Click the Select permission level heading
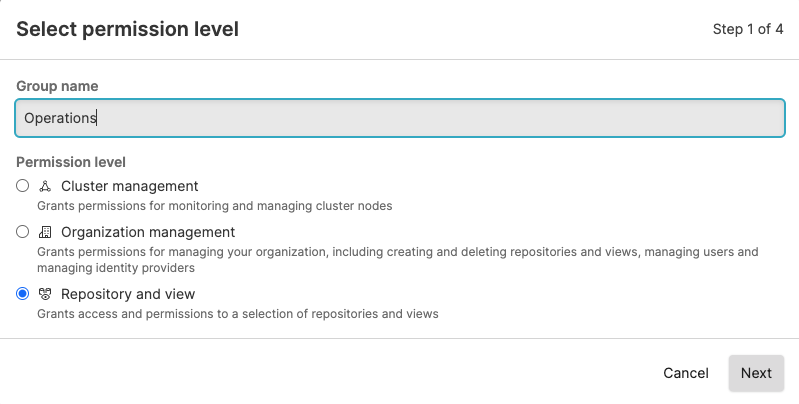 [127, 29]
